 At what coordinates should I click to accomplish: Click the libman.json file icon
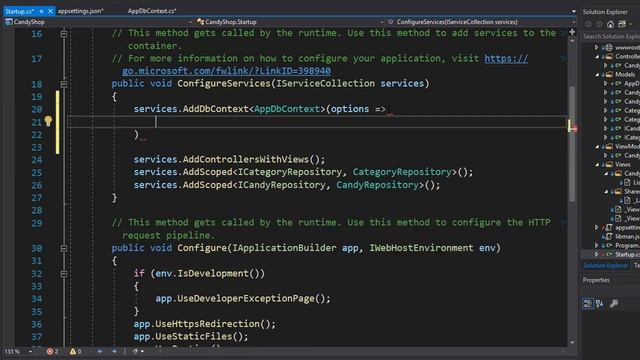pyautogui.click(x=609, y=236)
